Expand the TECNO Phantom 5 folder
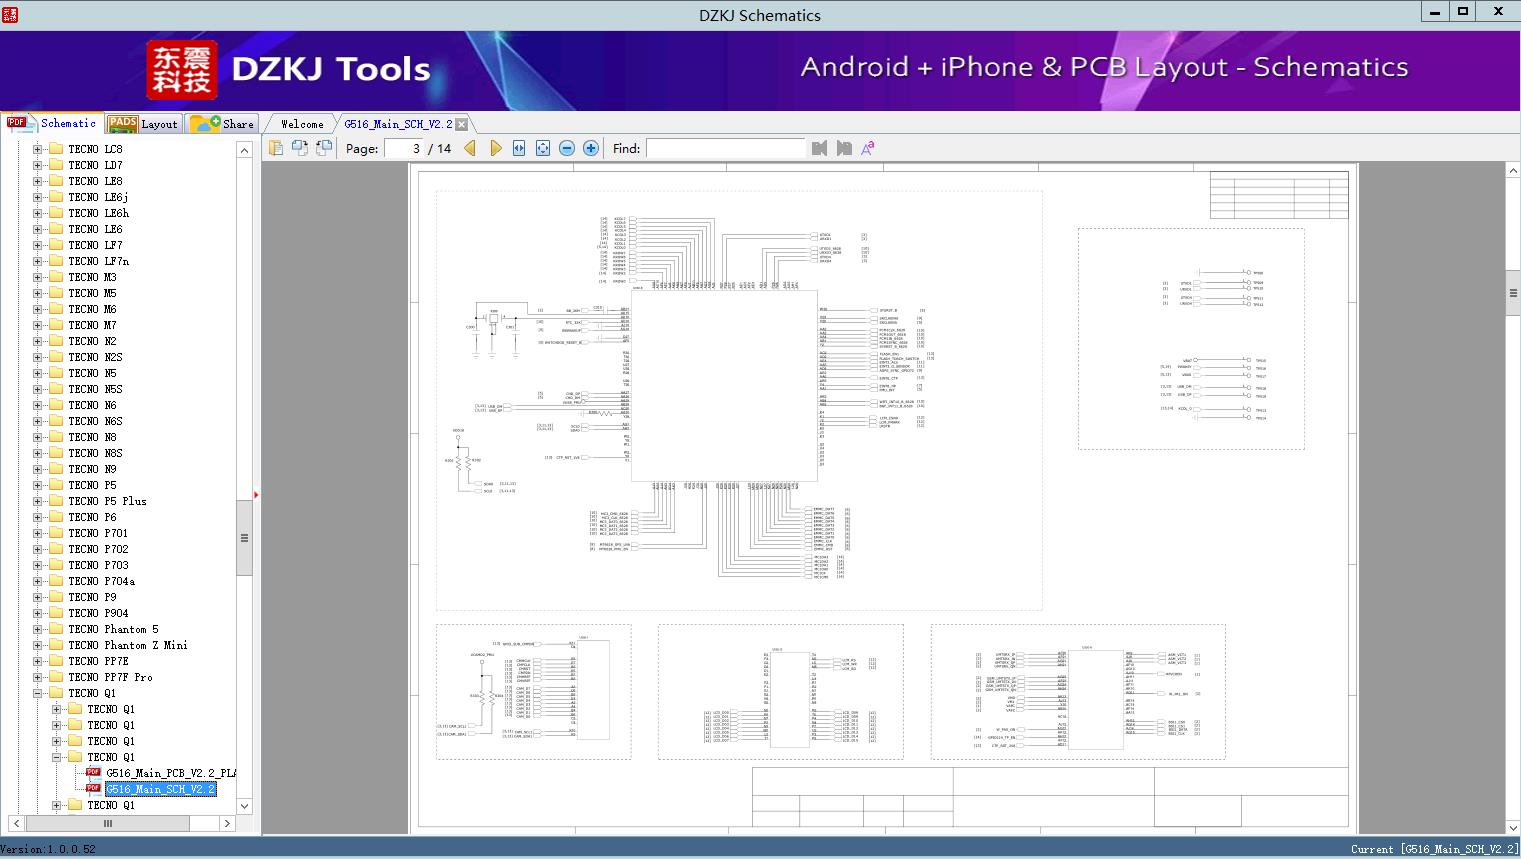The height and width of the screenshot is (859, 1521). pos(38,629)
